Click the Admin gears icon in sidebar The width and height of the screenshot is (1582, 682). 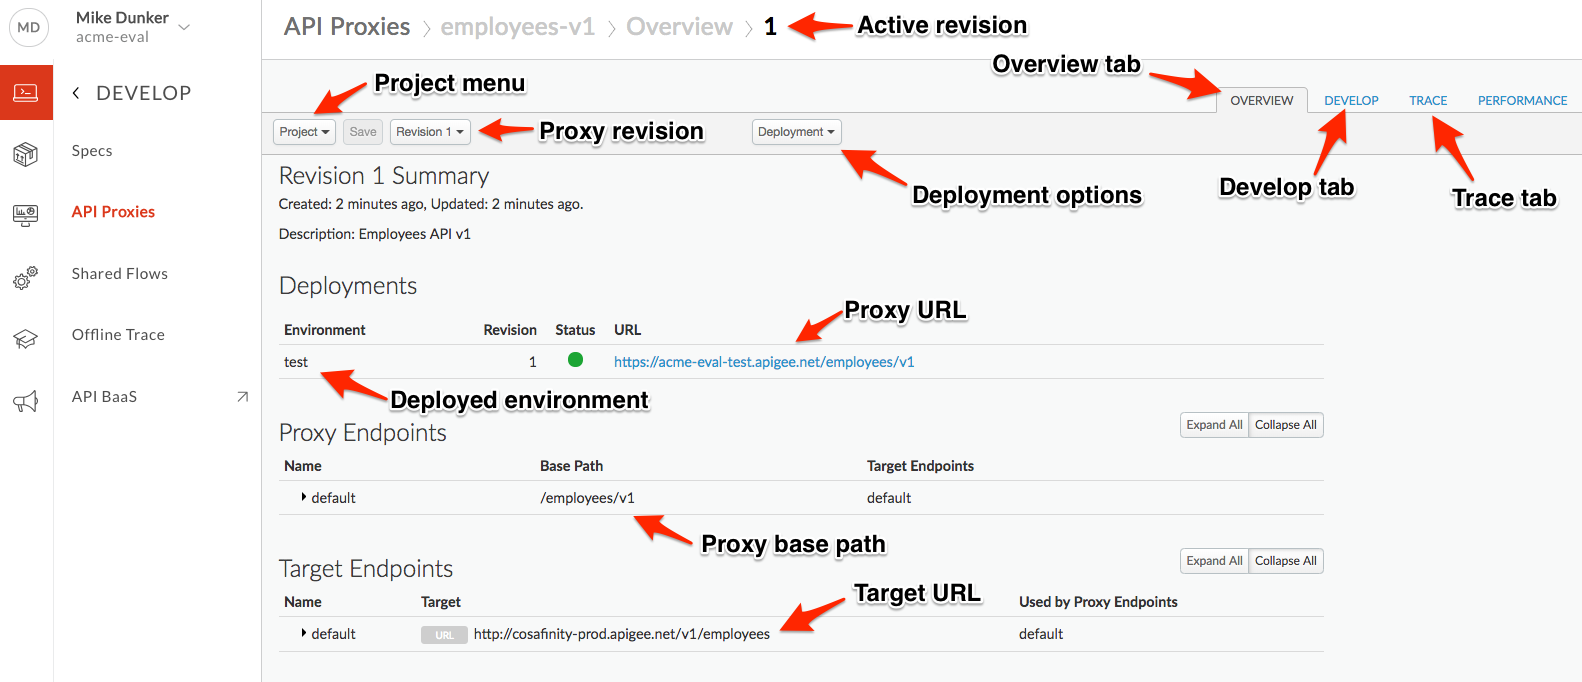26,277
